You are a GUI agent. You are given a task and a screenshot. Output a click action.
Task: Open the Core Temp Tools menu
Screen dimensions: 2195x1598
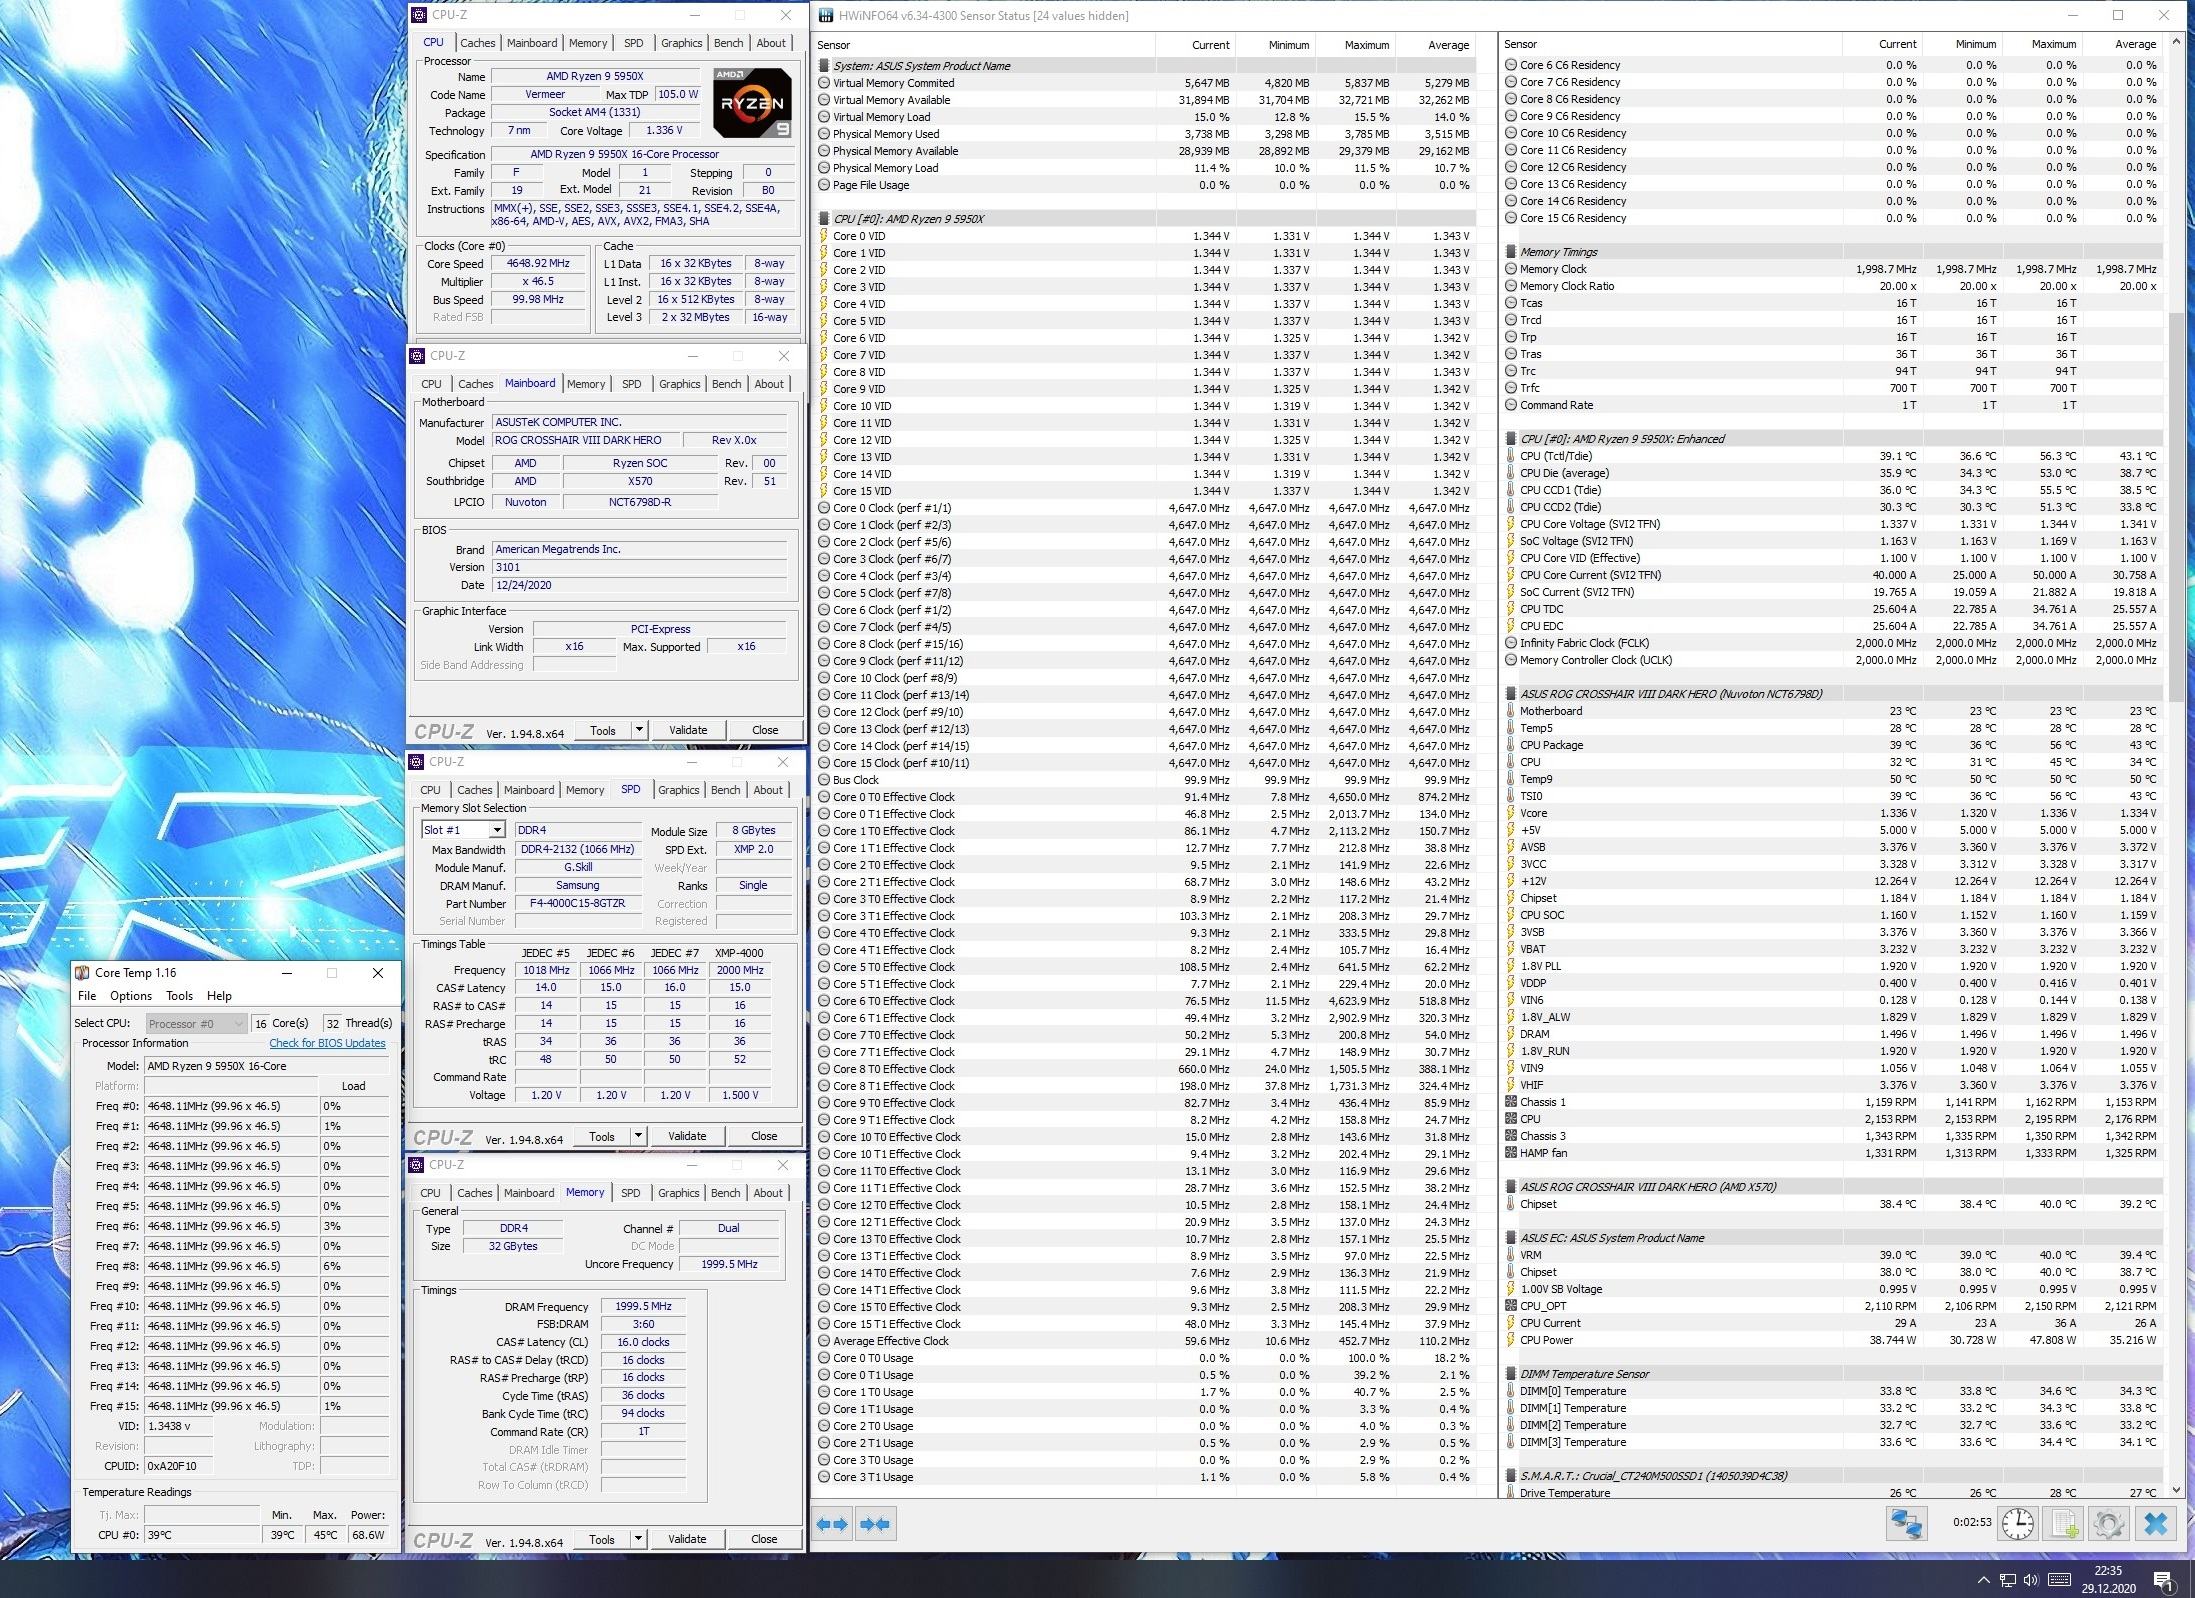click(179, 996)
